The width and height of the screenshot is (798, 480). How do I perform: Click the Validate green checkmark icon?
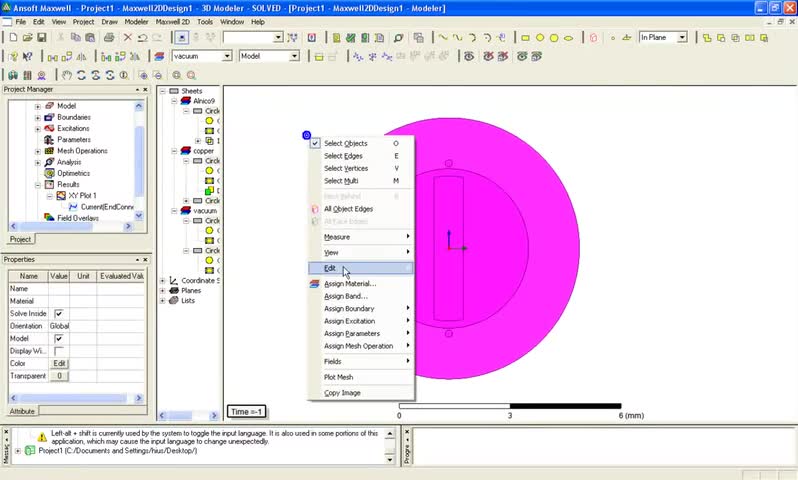pos(351,38)
